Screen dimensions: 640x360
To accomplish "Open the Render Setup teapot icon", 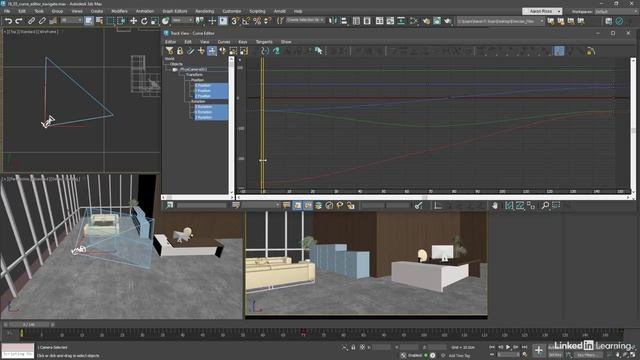I will [x=426, y=21].
